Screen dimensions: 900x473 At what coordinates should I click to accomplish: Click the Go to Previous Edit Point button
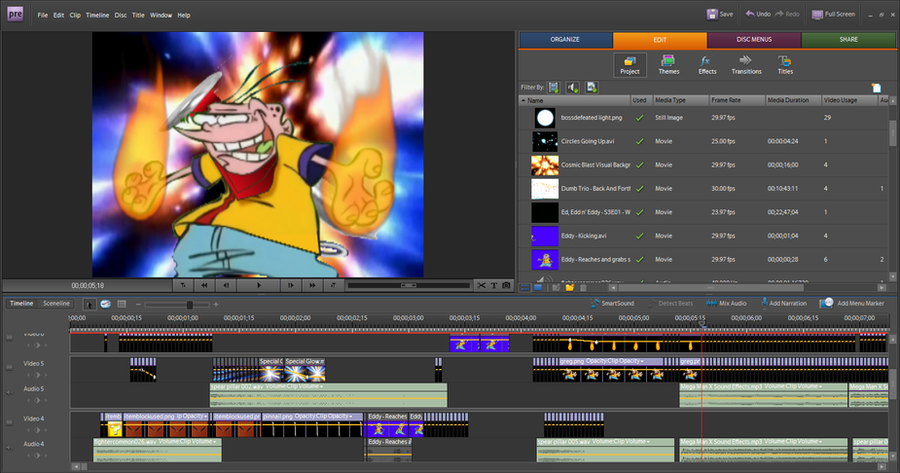pyautogui.click(x=183, y=285)
